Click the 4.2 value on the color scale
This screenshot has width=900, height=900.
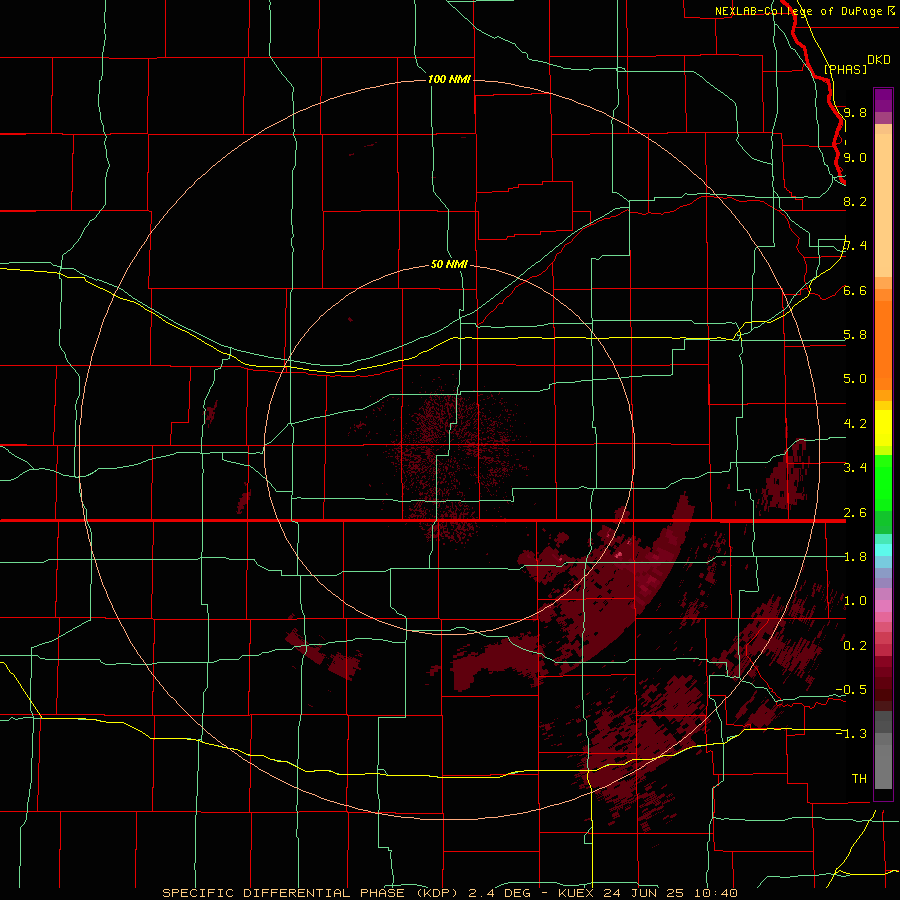point(855,424)
